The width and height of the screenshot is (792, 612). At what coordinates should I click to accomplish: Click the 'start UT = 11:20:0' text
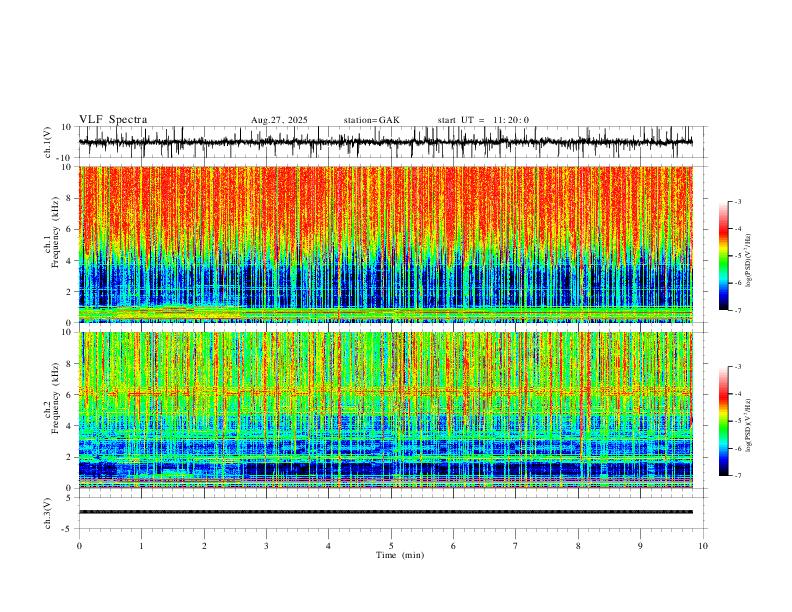click(x=483, y=120)
